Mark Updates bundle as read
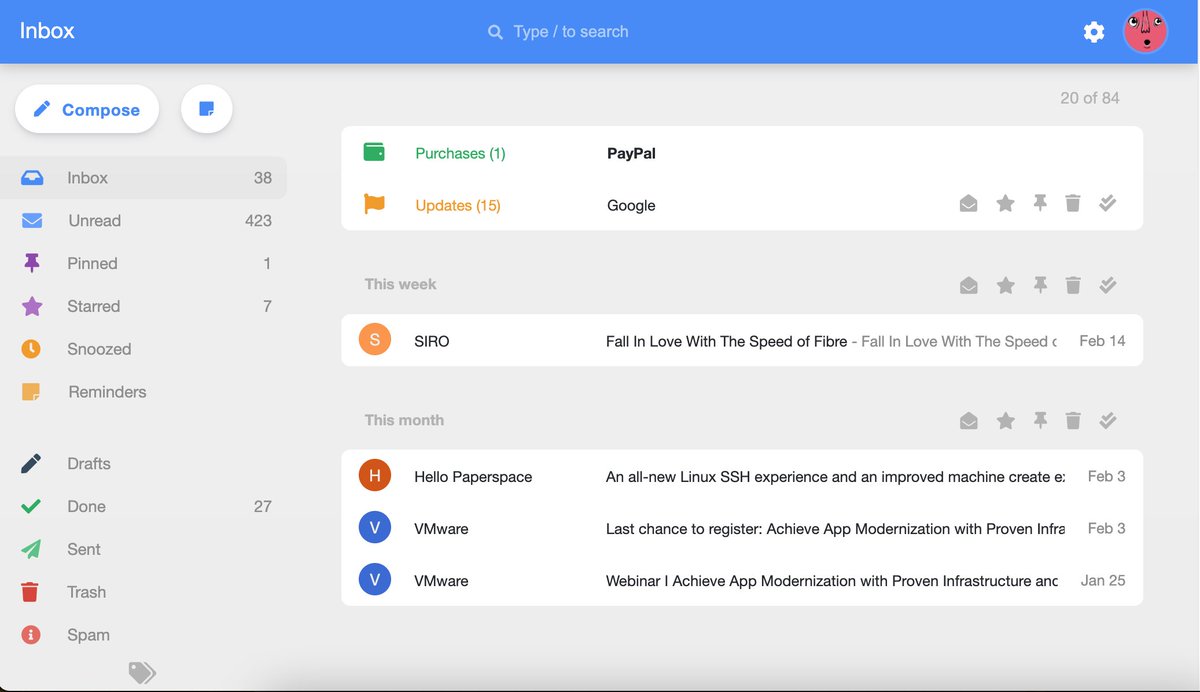 coord(968,204)
